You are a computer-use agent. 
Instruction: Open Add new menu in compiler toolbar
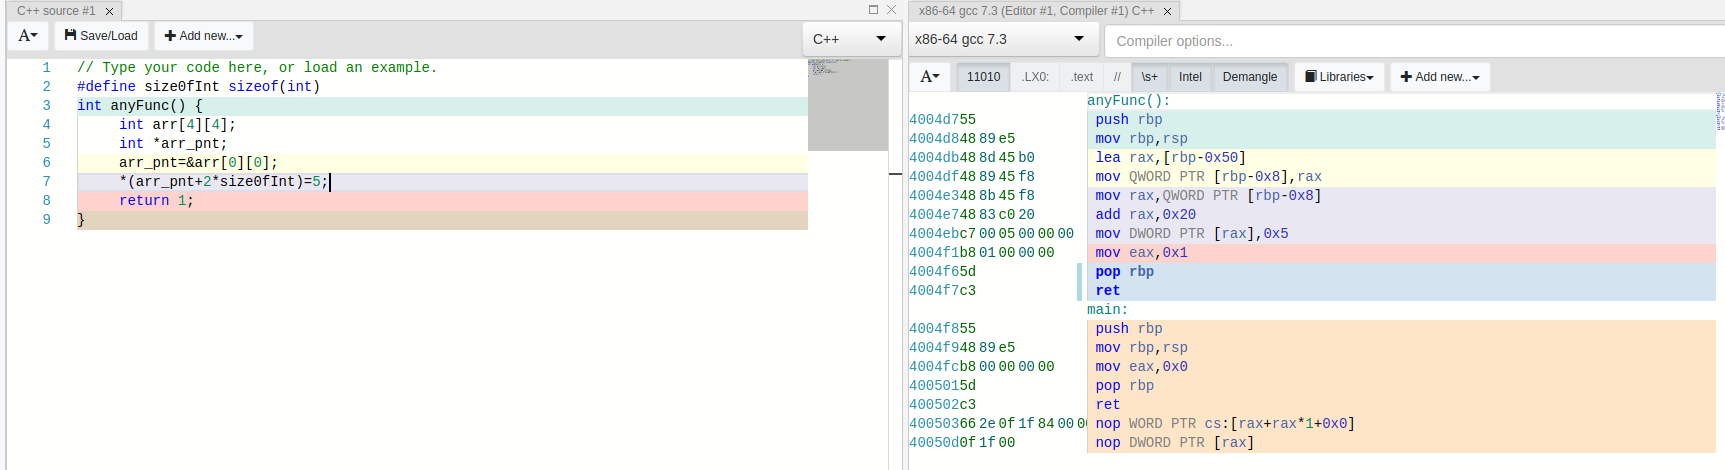tap(1439, 77)
